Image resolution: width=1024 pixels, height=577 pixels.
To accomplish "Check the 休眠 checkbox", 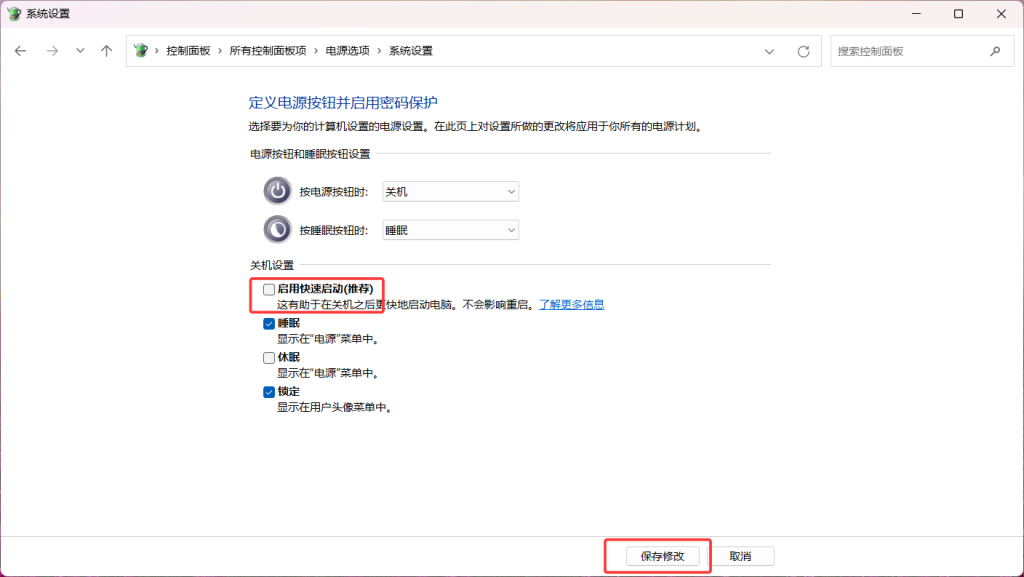I will coord(268,358).
